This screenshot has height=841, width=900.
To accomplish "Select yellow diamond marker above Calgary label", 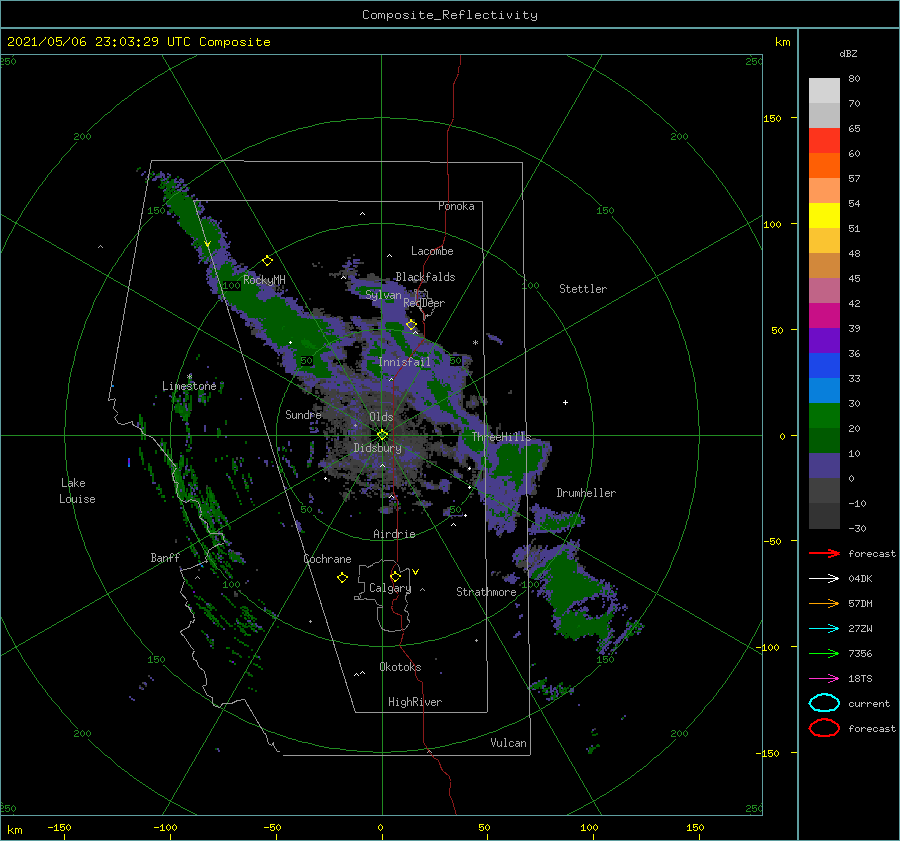I will (395, 576).
